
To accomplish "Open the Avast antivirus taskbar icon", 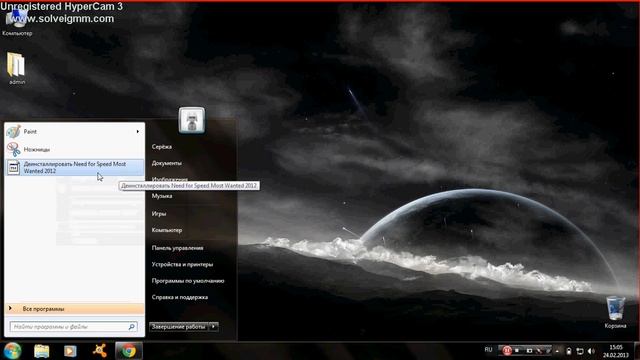I will 100,351.
